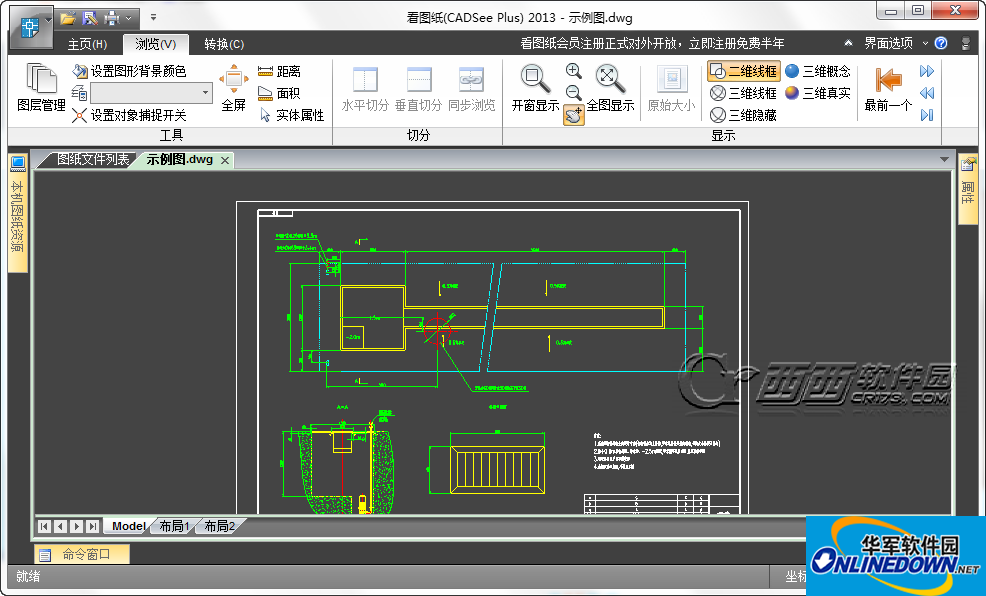The image size is (986, 596).
Task: Select the 距离 distance measure tool
Action: click(279, 71)
